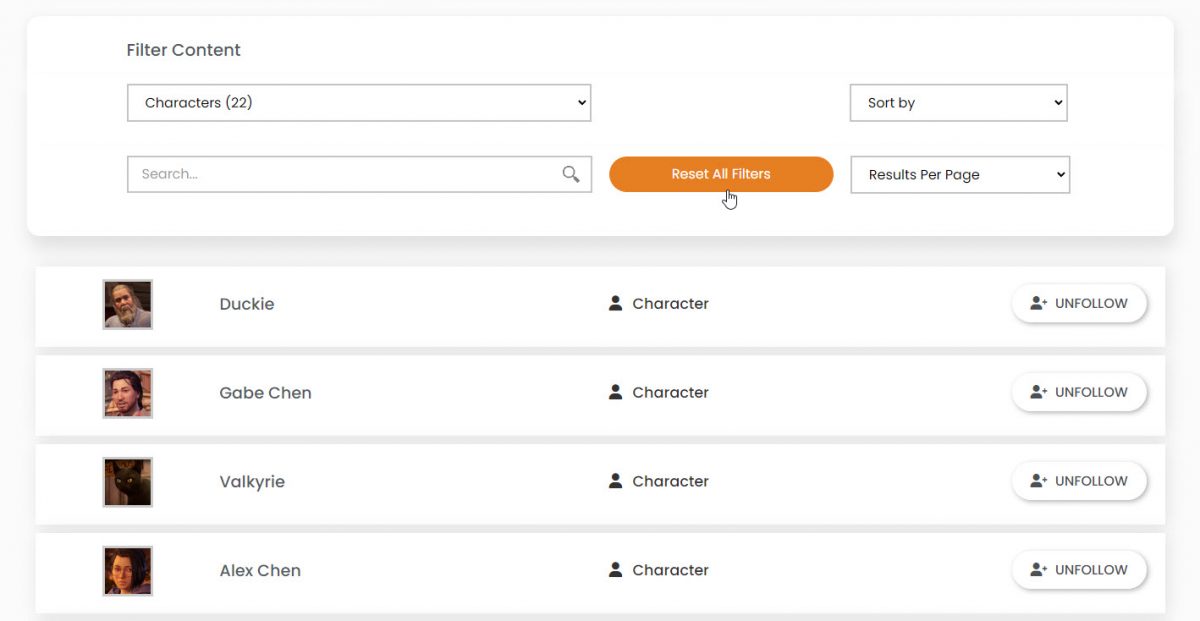Click the Duckie name text
The width and height of the screenshot is (1200, 621).
tap(247, 304)
